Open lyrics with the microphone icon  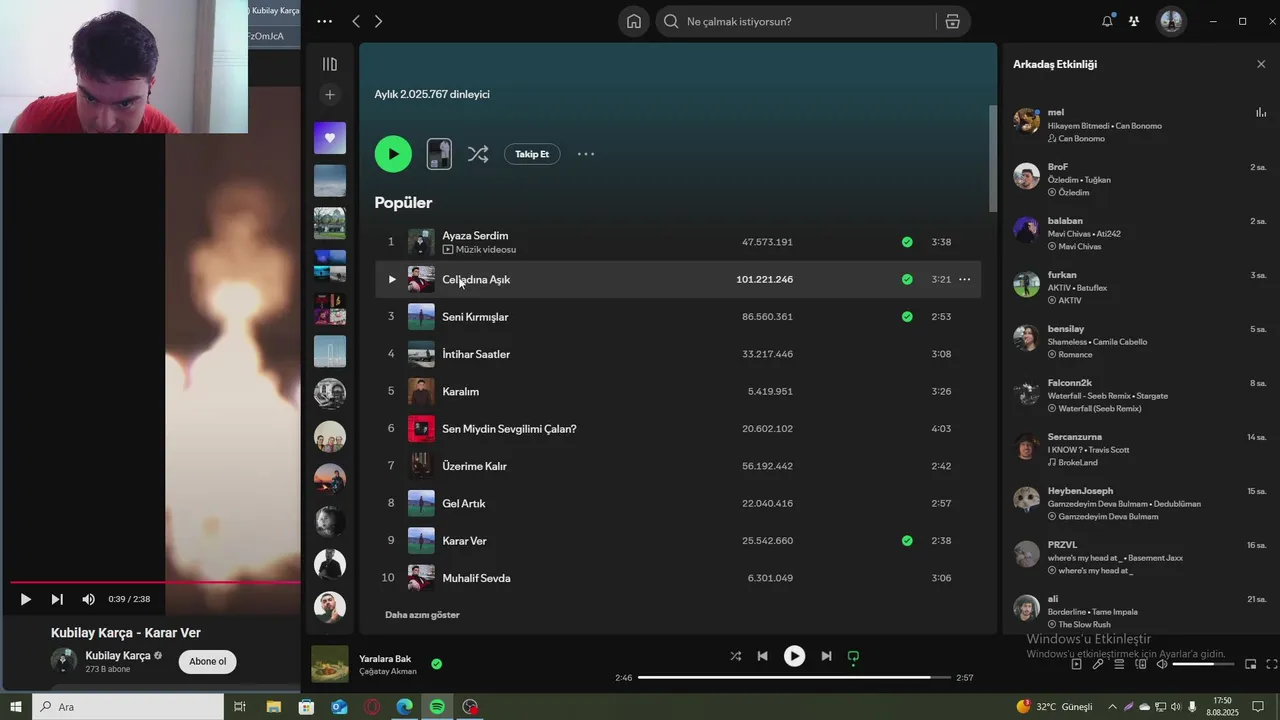click(1098, 664)
